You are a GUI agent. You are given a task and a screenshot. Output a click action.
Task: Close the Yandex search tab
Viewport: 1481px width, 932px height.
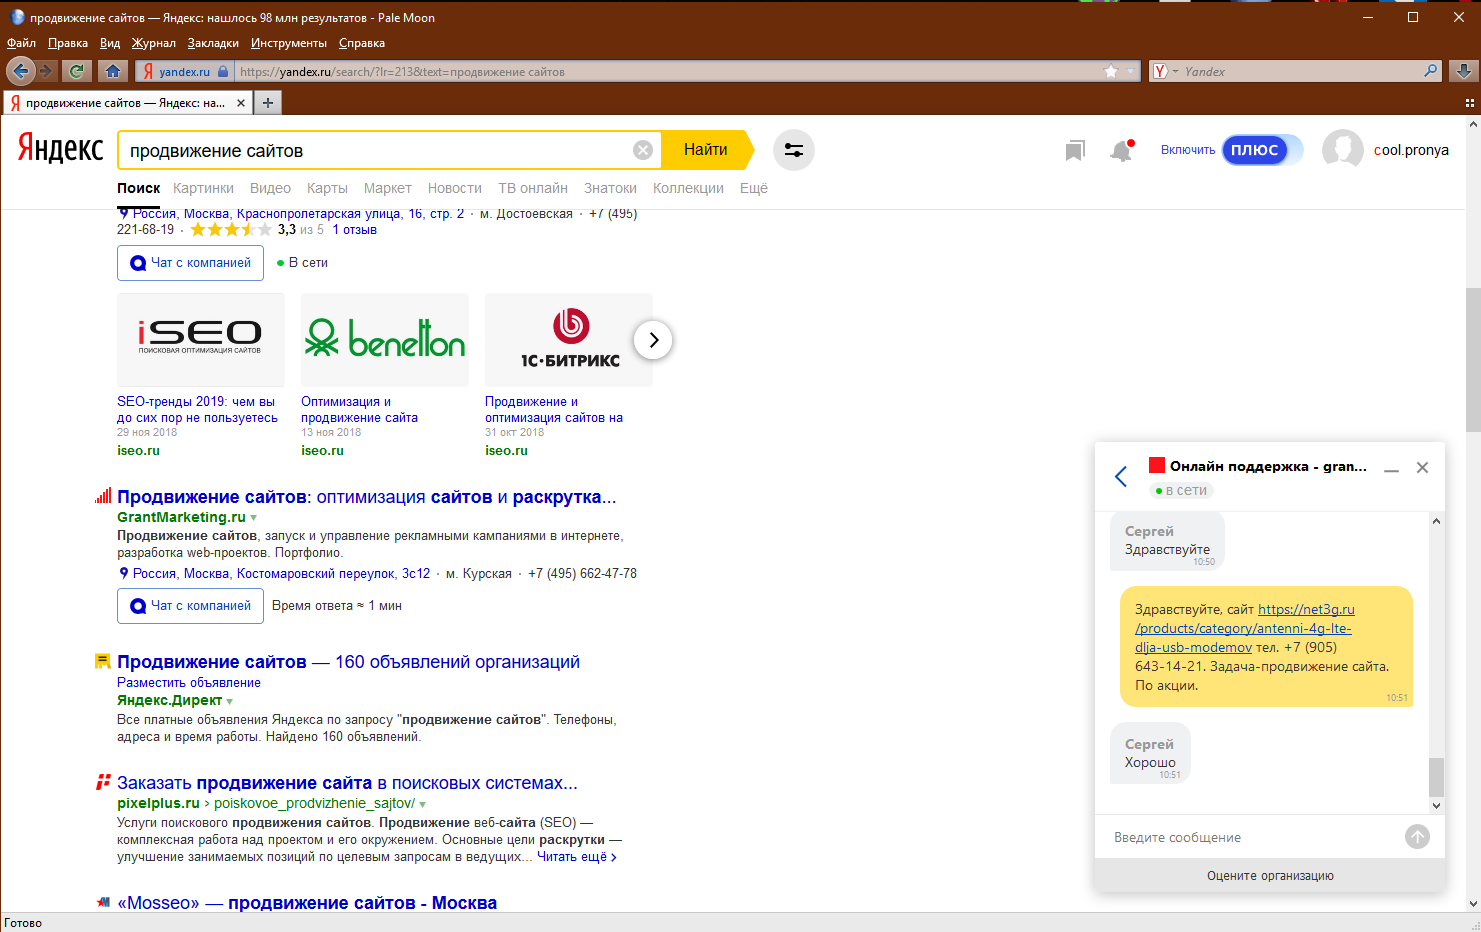click(241, 103)
